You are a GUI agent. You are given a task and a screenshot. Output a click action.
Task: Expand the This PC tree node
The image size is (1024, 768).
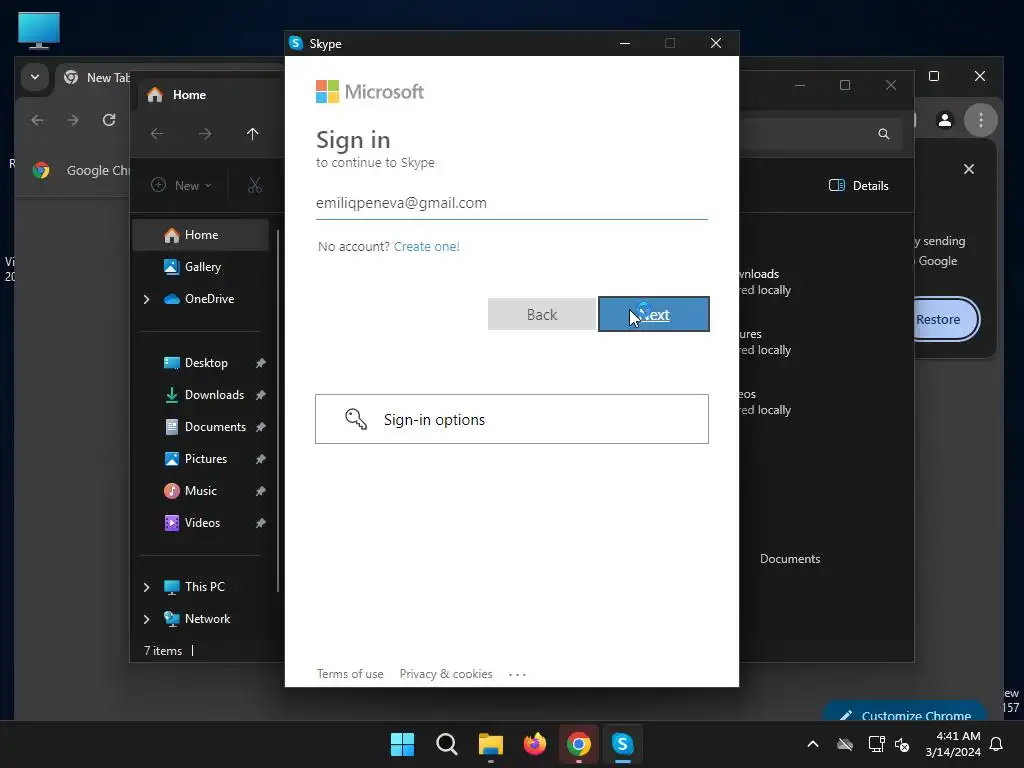coord(146,587)
